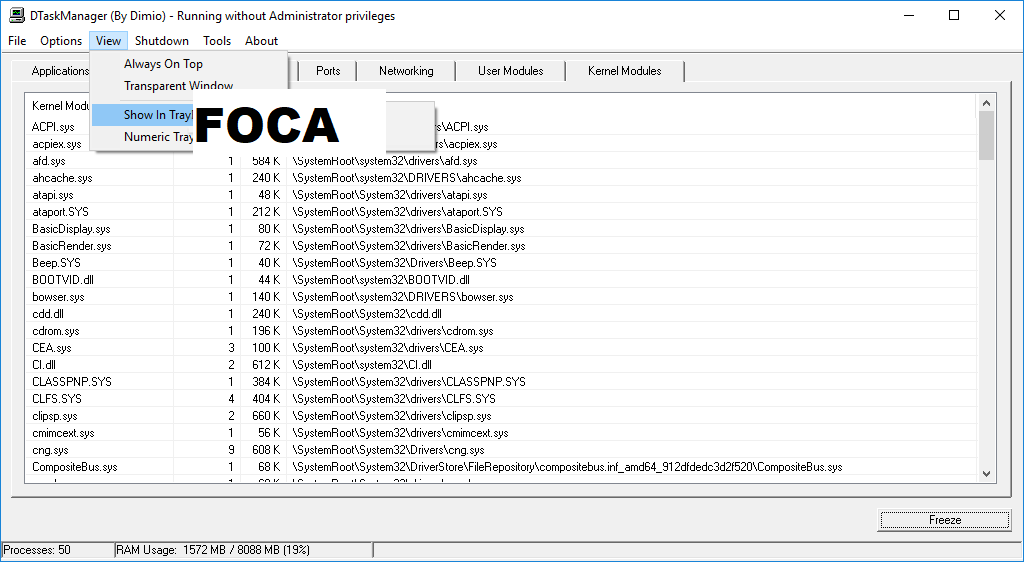Click the 660 K size of clipsp.sys

[266, 415]
